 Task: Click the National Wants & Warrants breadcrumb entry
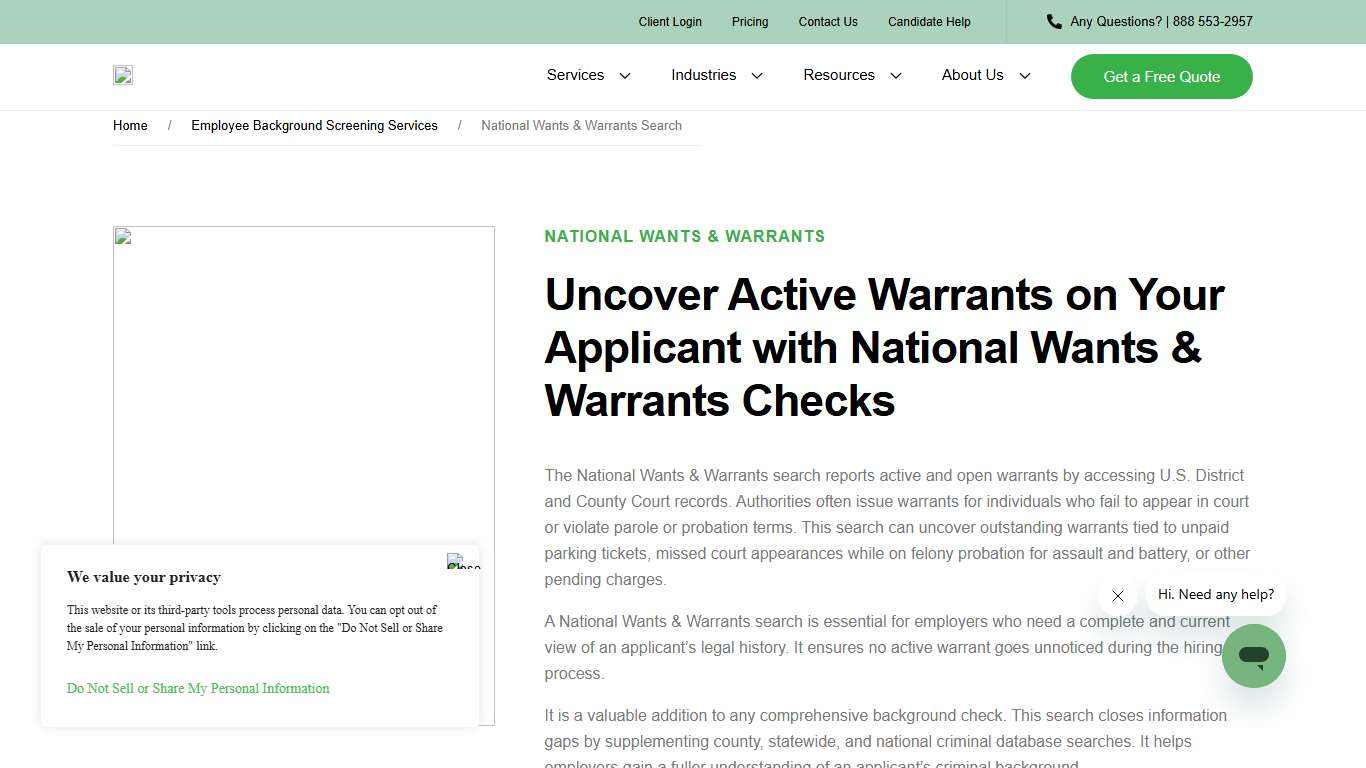tap(581, 125)
